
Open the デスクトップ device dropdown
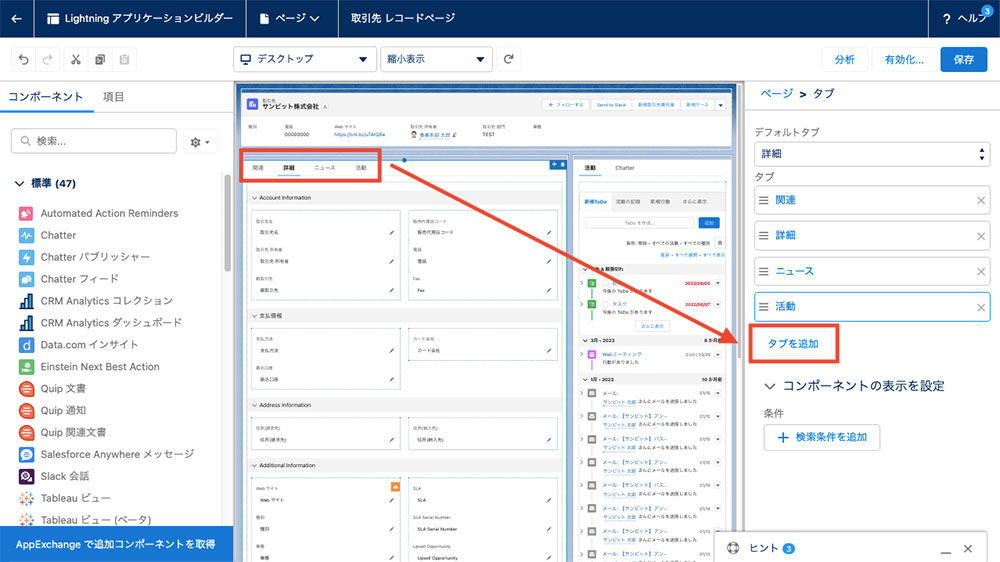(304, 59)
